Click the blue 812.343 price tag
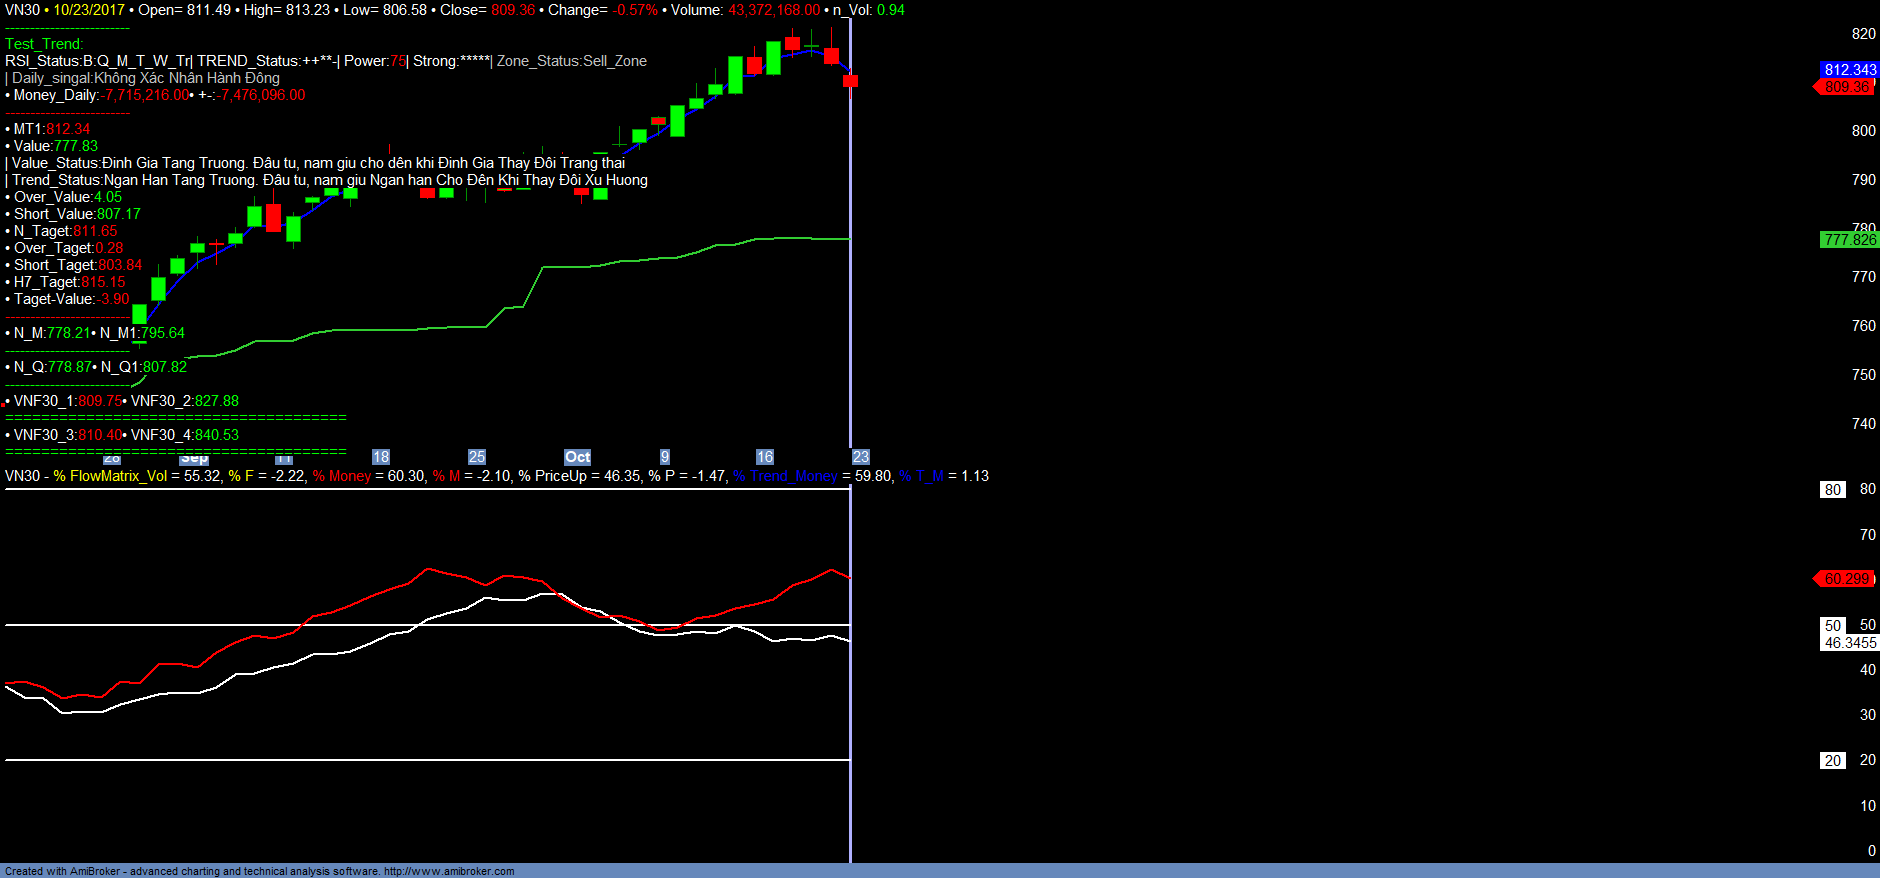 [1849, 70]
